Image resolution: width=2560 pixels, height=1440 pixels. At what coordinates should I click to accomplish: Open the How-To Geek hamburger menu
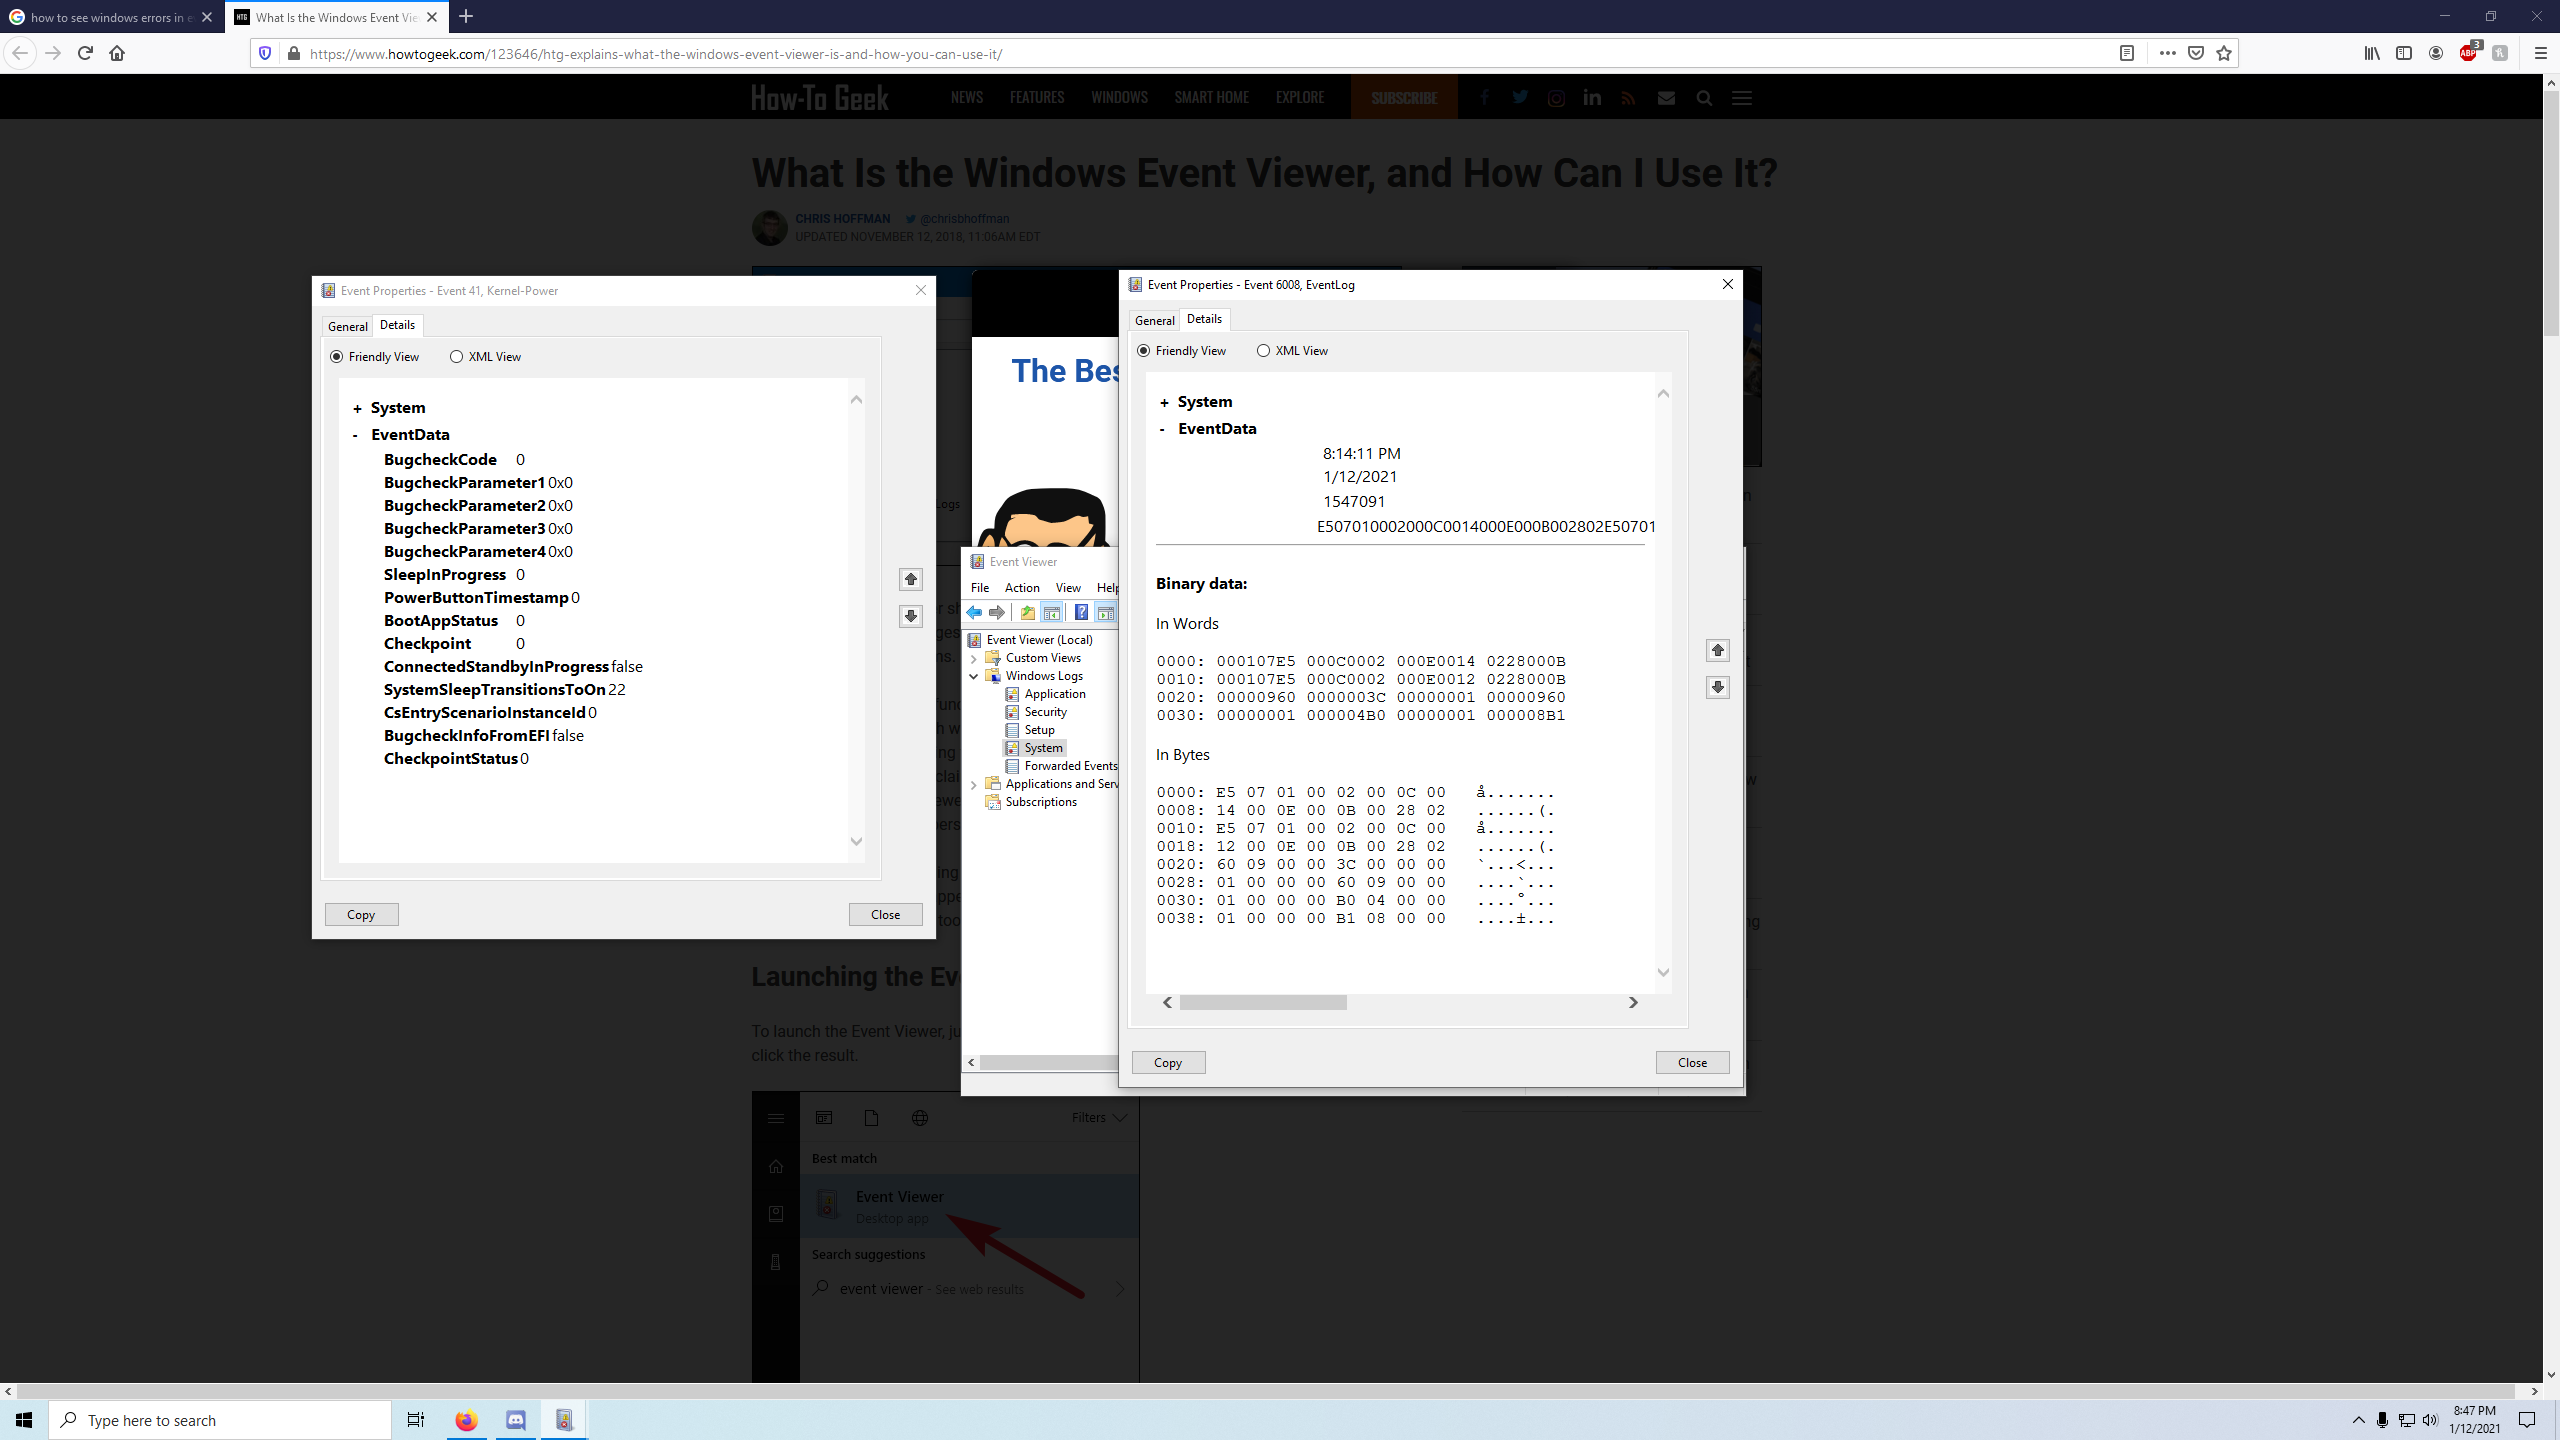[1742, 98]
